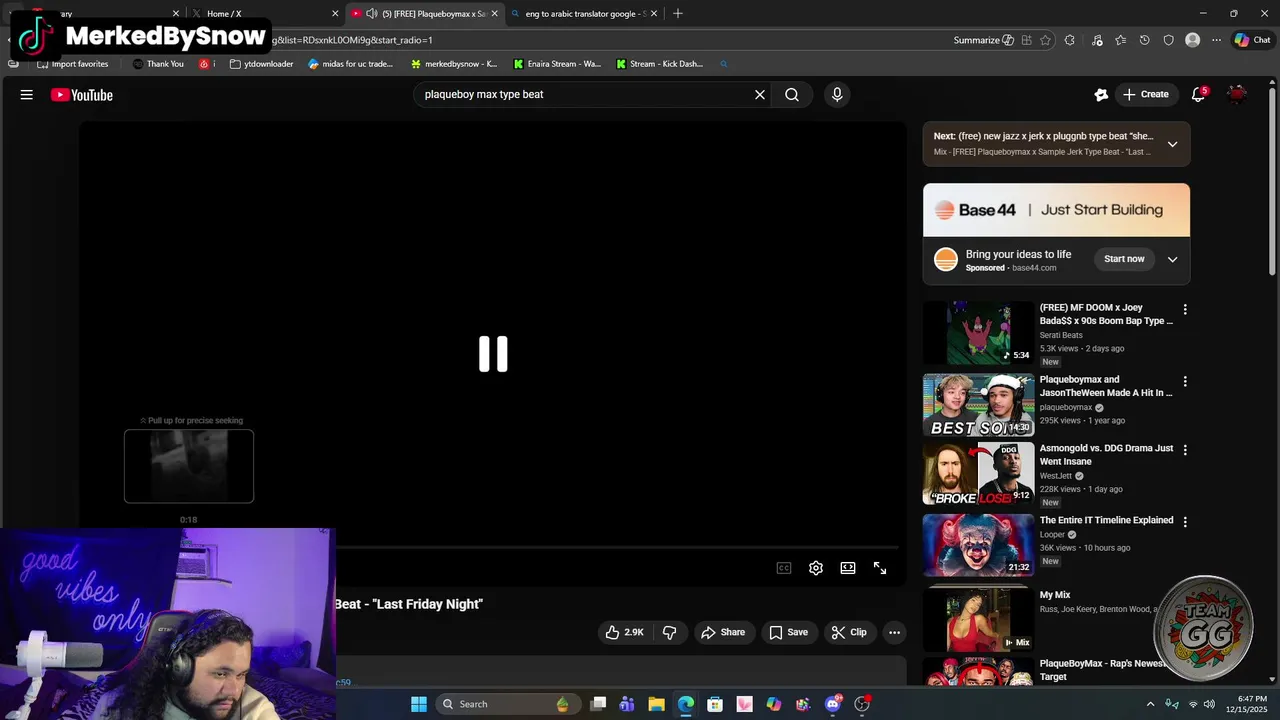
Task: Open Edge settings and more menu
Action: tap(1216, 40)
